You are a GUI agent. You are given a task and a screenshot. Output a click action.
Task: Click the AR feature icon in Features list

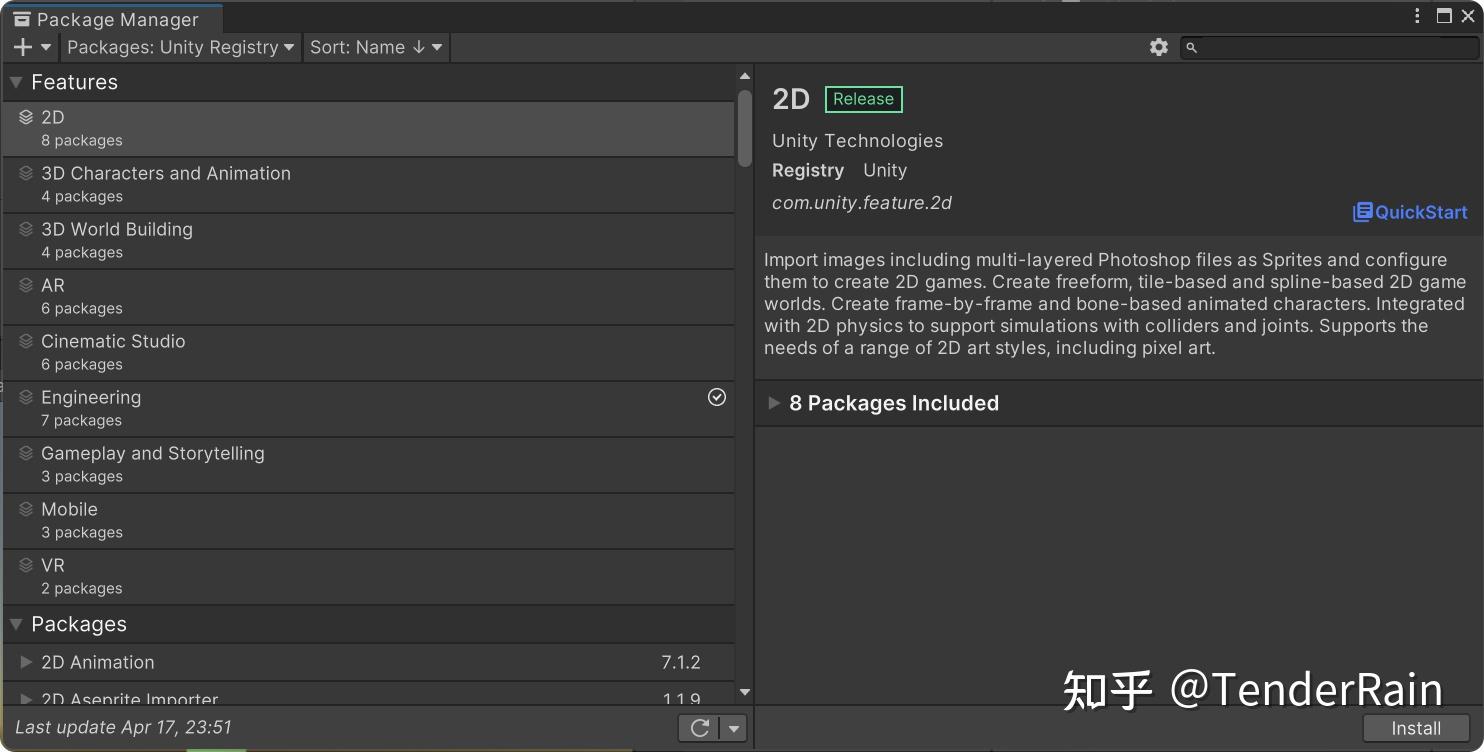[25, 284]
